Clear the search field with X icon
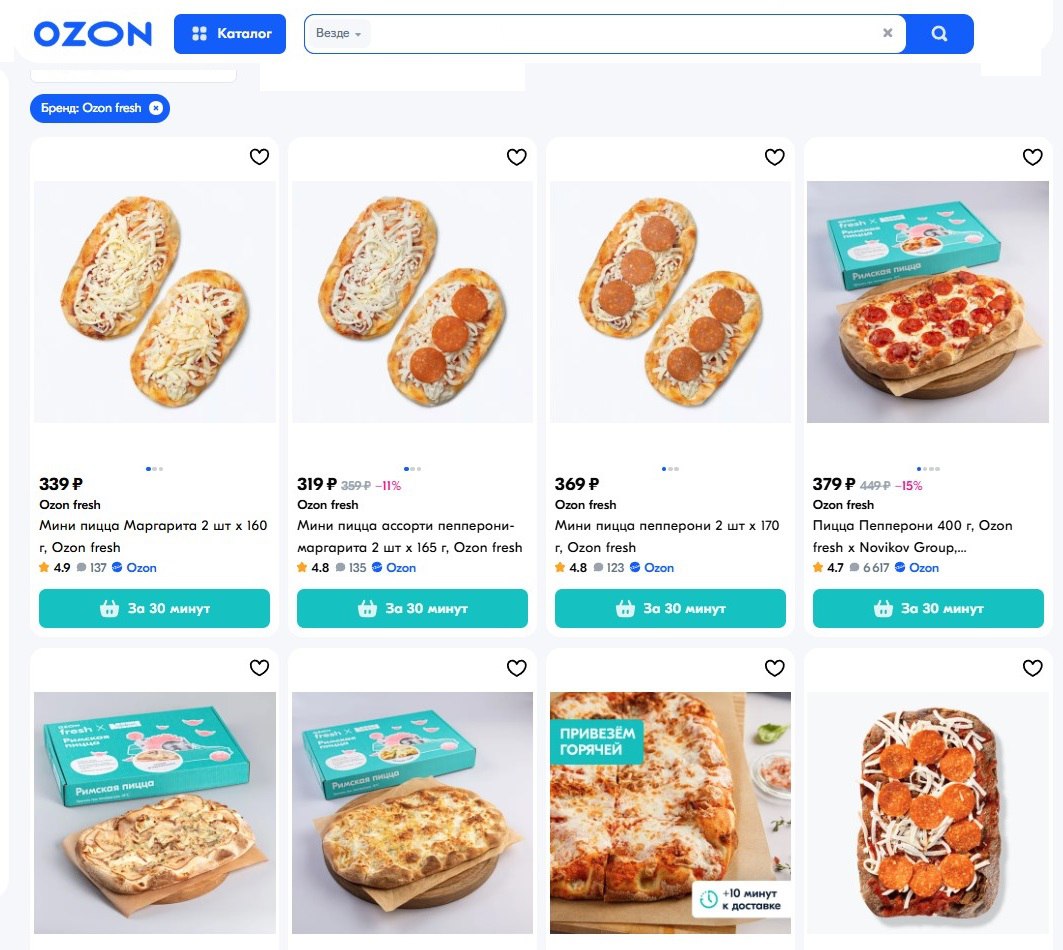1063x950 pixels. [887, 33]
